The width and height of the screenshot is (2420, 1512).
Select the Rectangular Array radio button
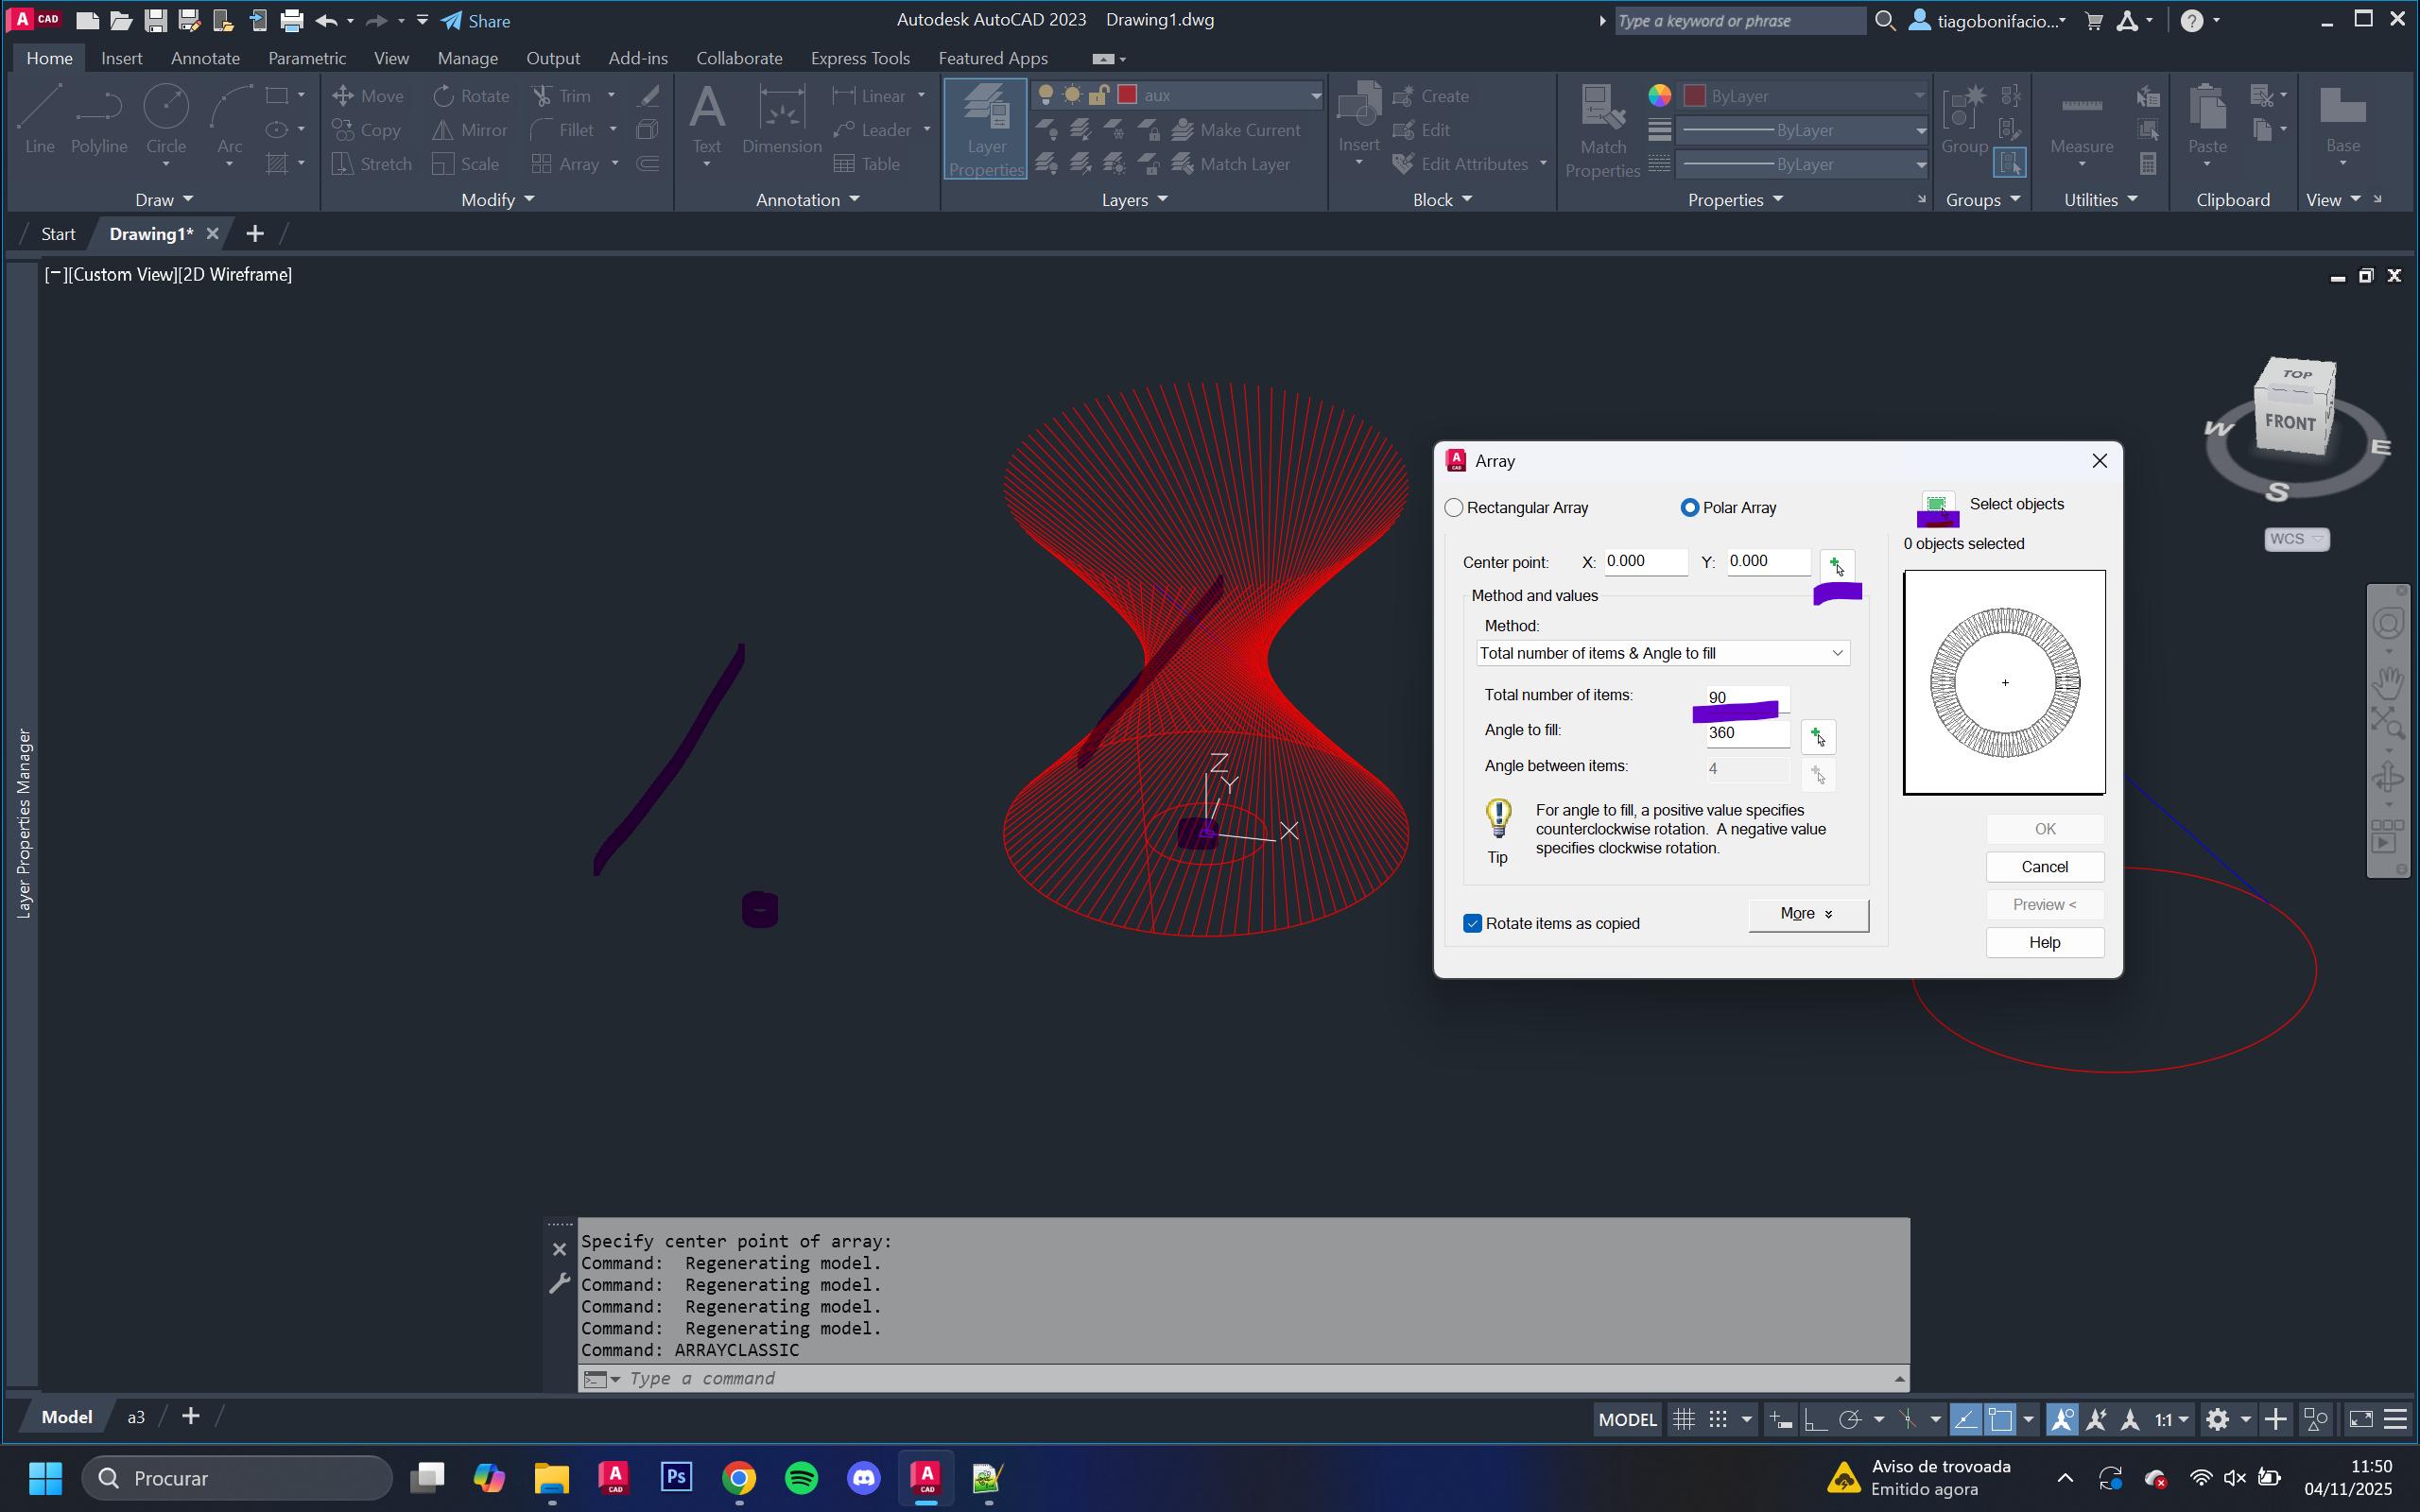(x=1454, y=508)
